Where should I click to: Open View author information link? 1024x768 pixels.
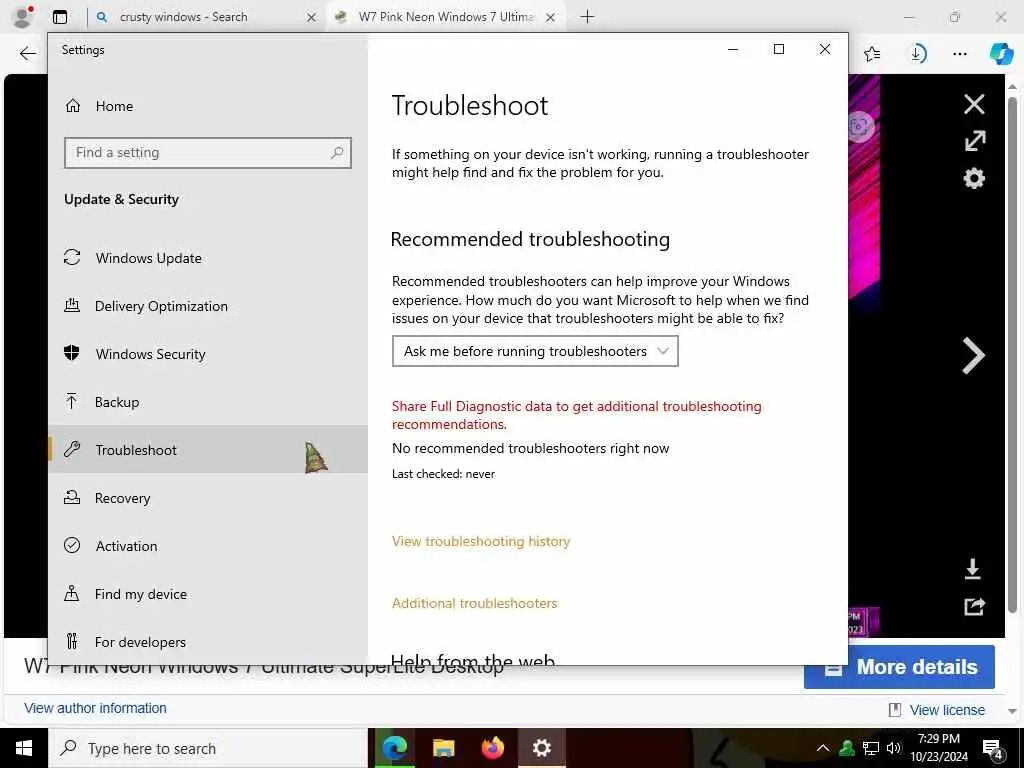point(95,708)
